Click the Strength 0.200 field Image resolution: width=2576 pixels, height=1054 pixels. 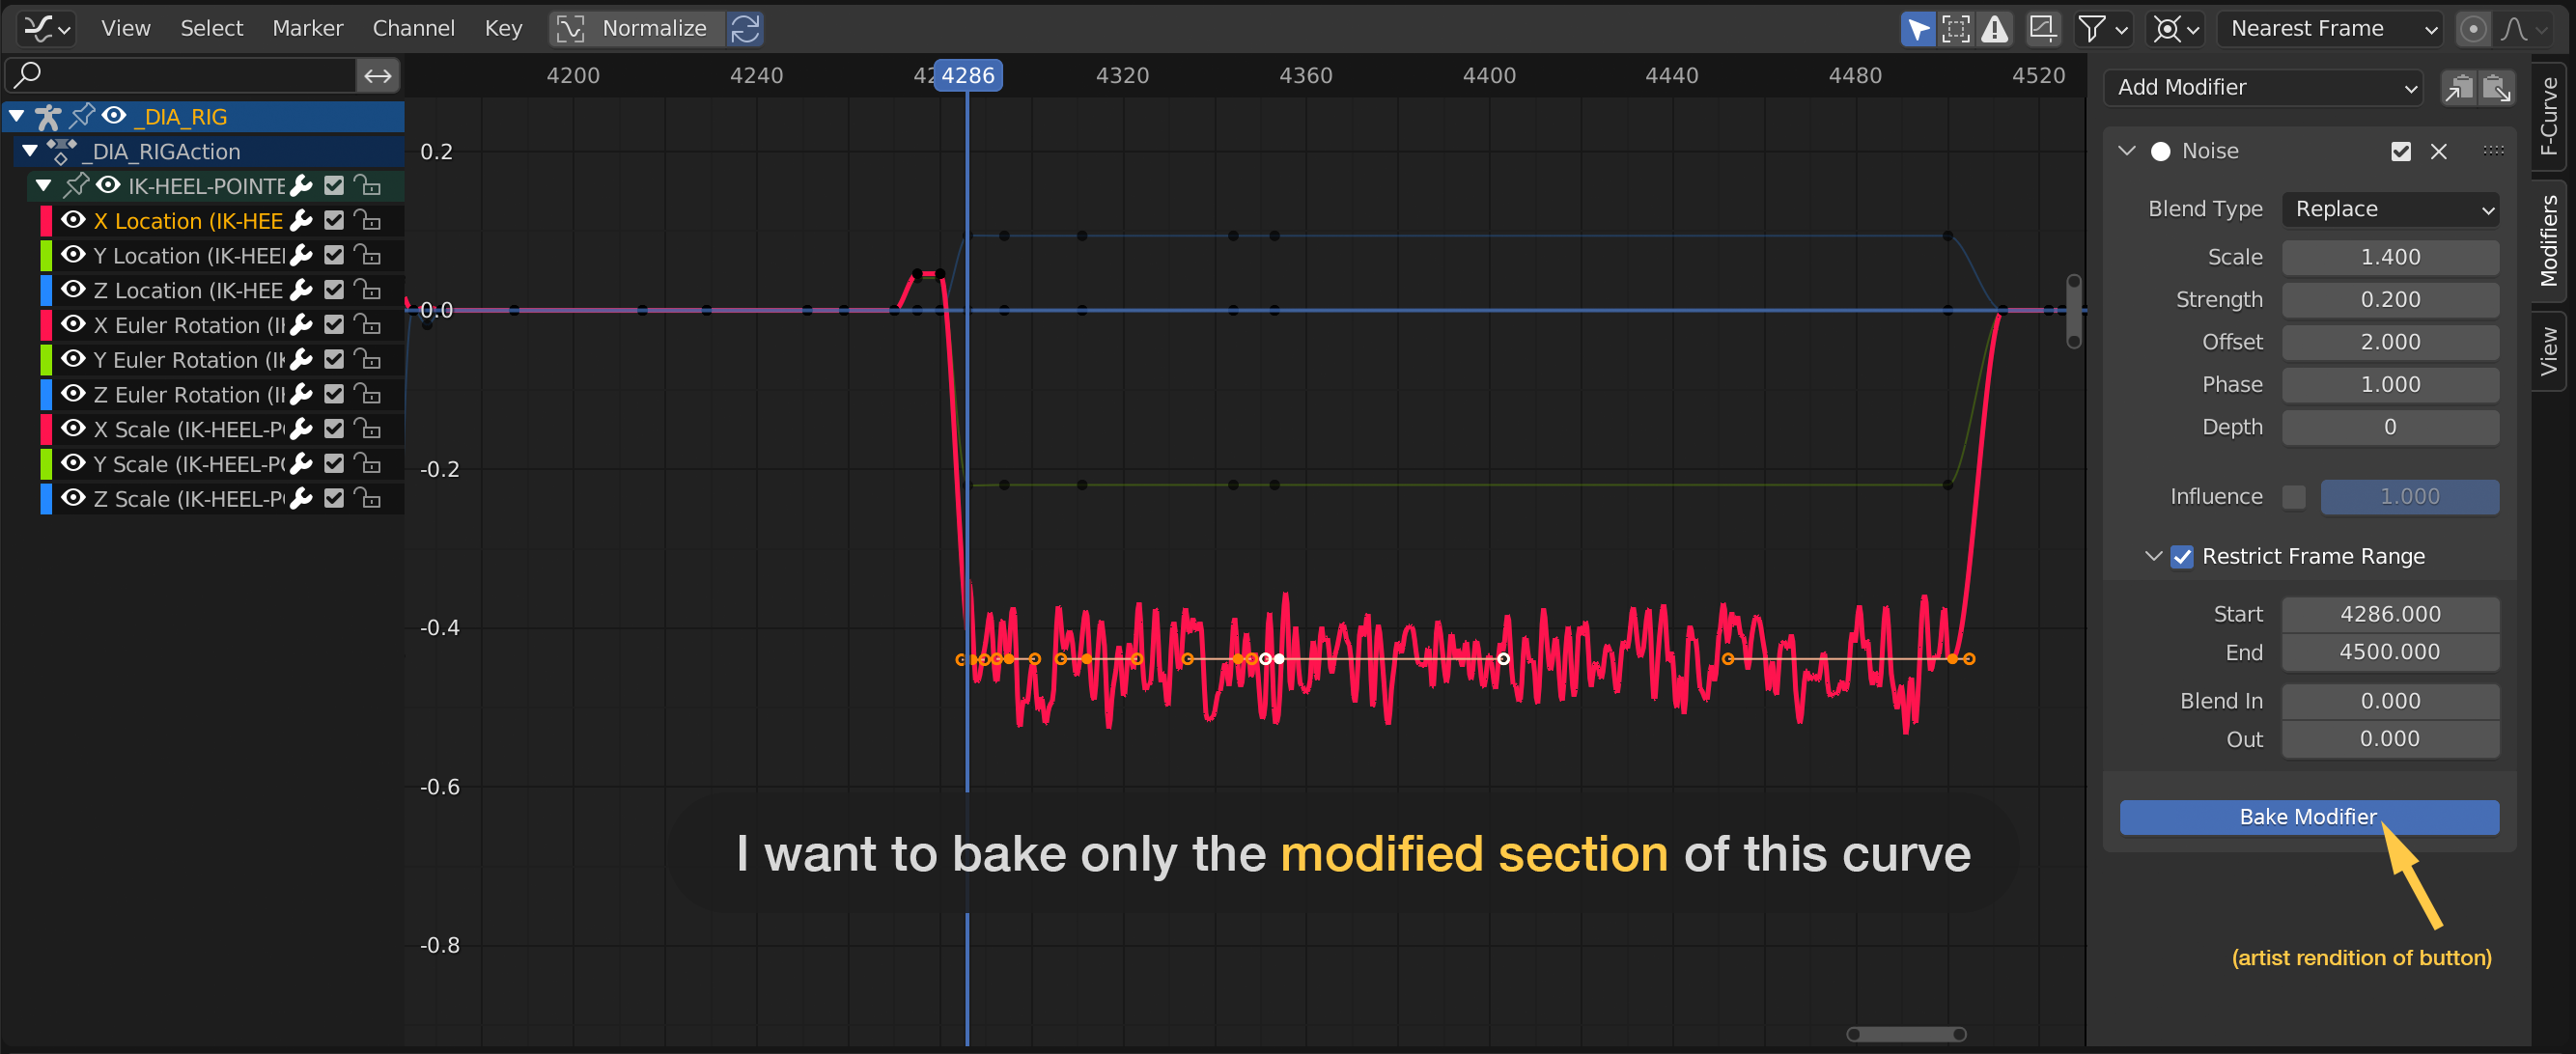pyautogui.click(x=2390, y=300)
